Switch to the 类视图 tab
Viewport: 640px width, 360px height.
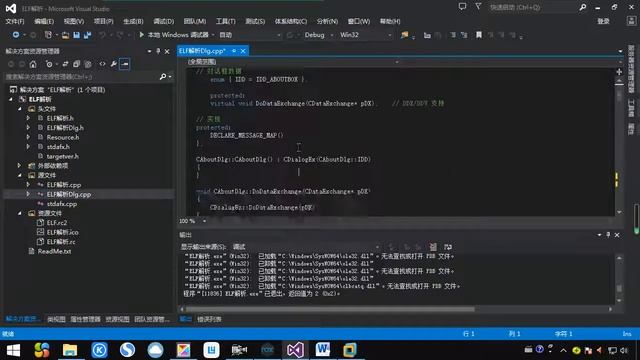56,319
